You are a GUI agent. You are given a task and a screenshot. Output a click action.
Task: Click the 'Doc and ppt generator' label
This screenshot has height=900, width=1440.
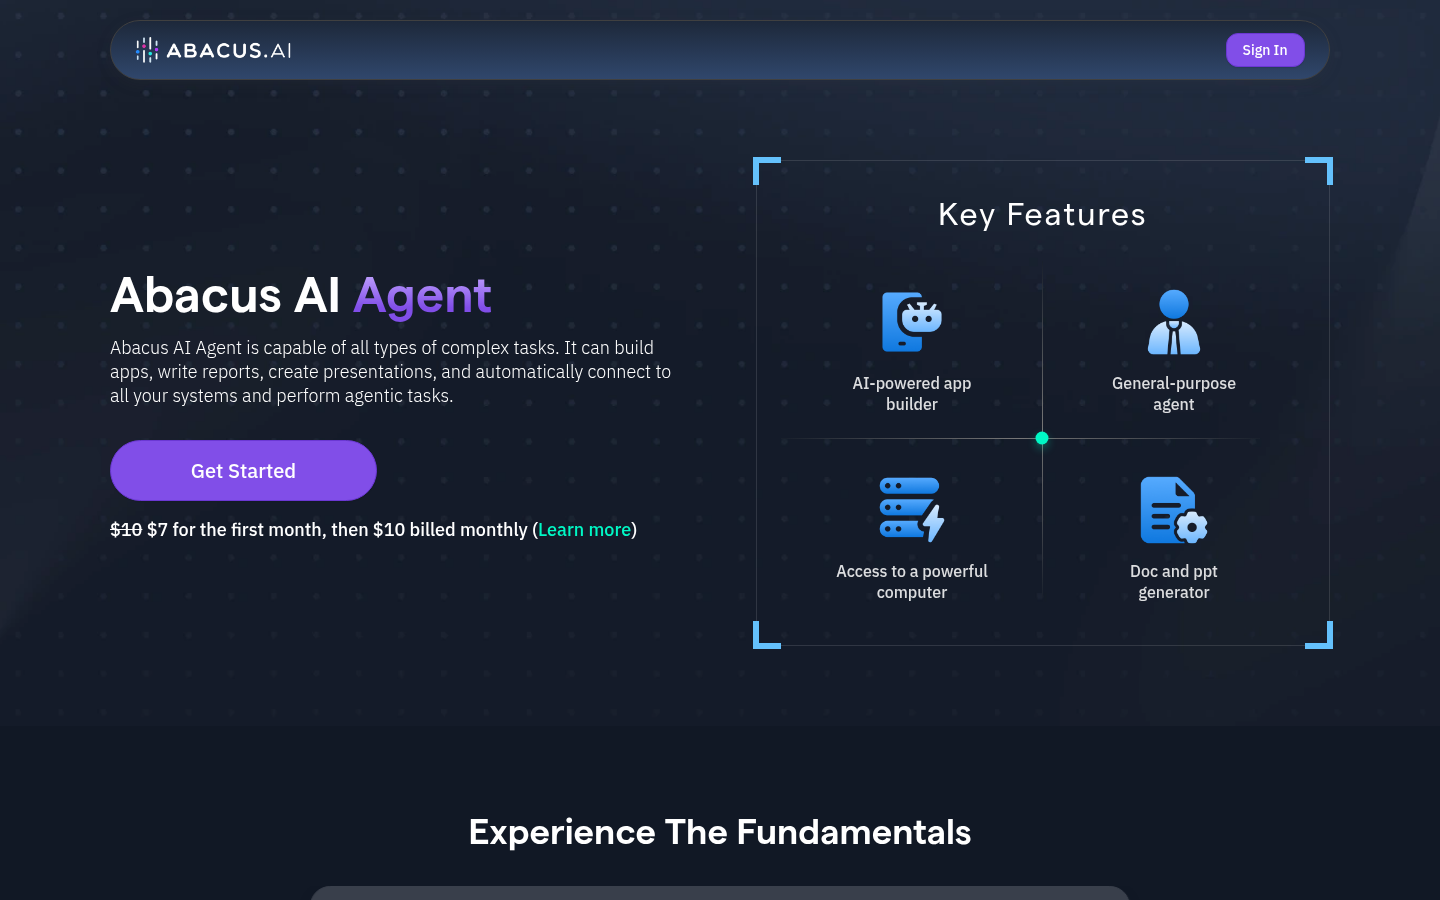1174,582
